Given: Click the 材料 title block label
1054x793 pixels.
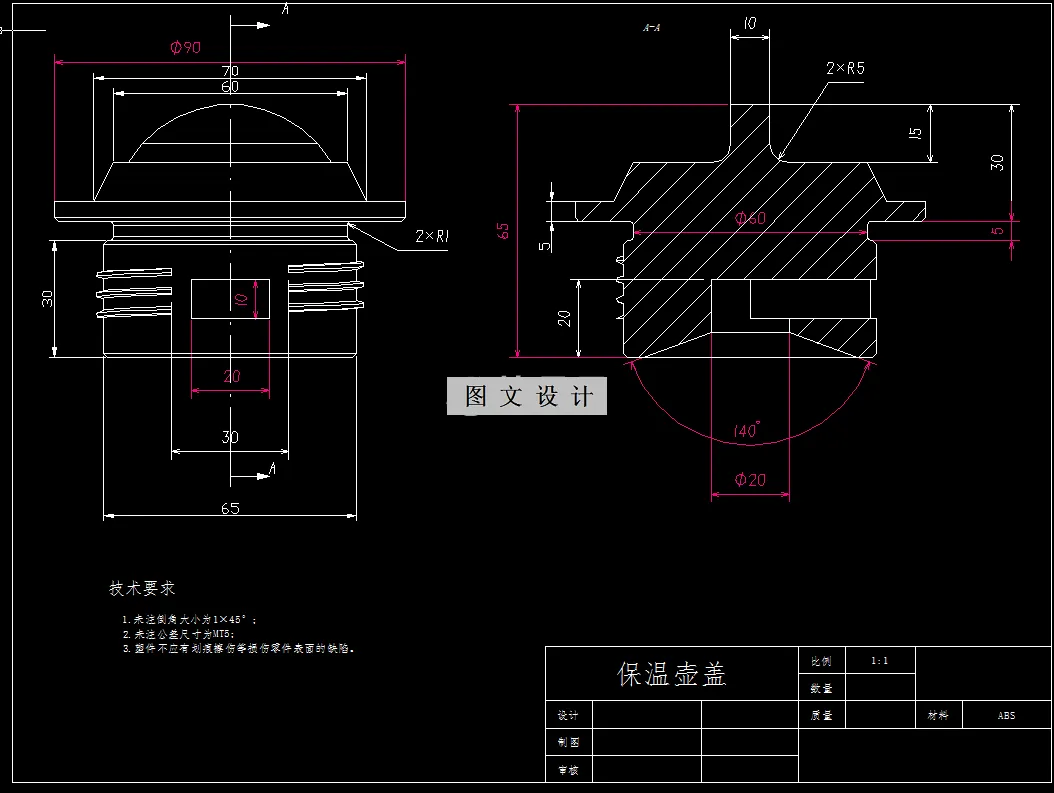Looking at the screenshot, I should tap(938, 715).
